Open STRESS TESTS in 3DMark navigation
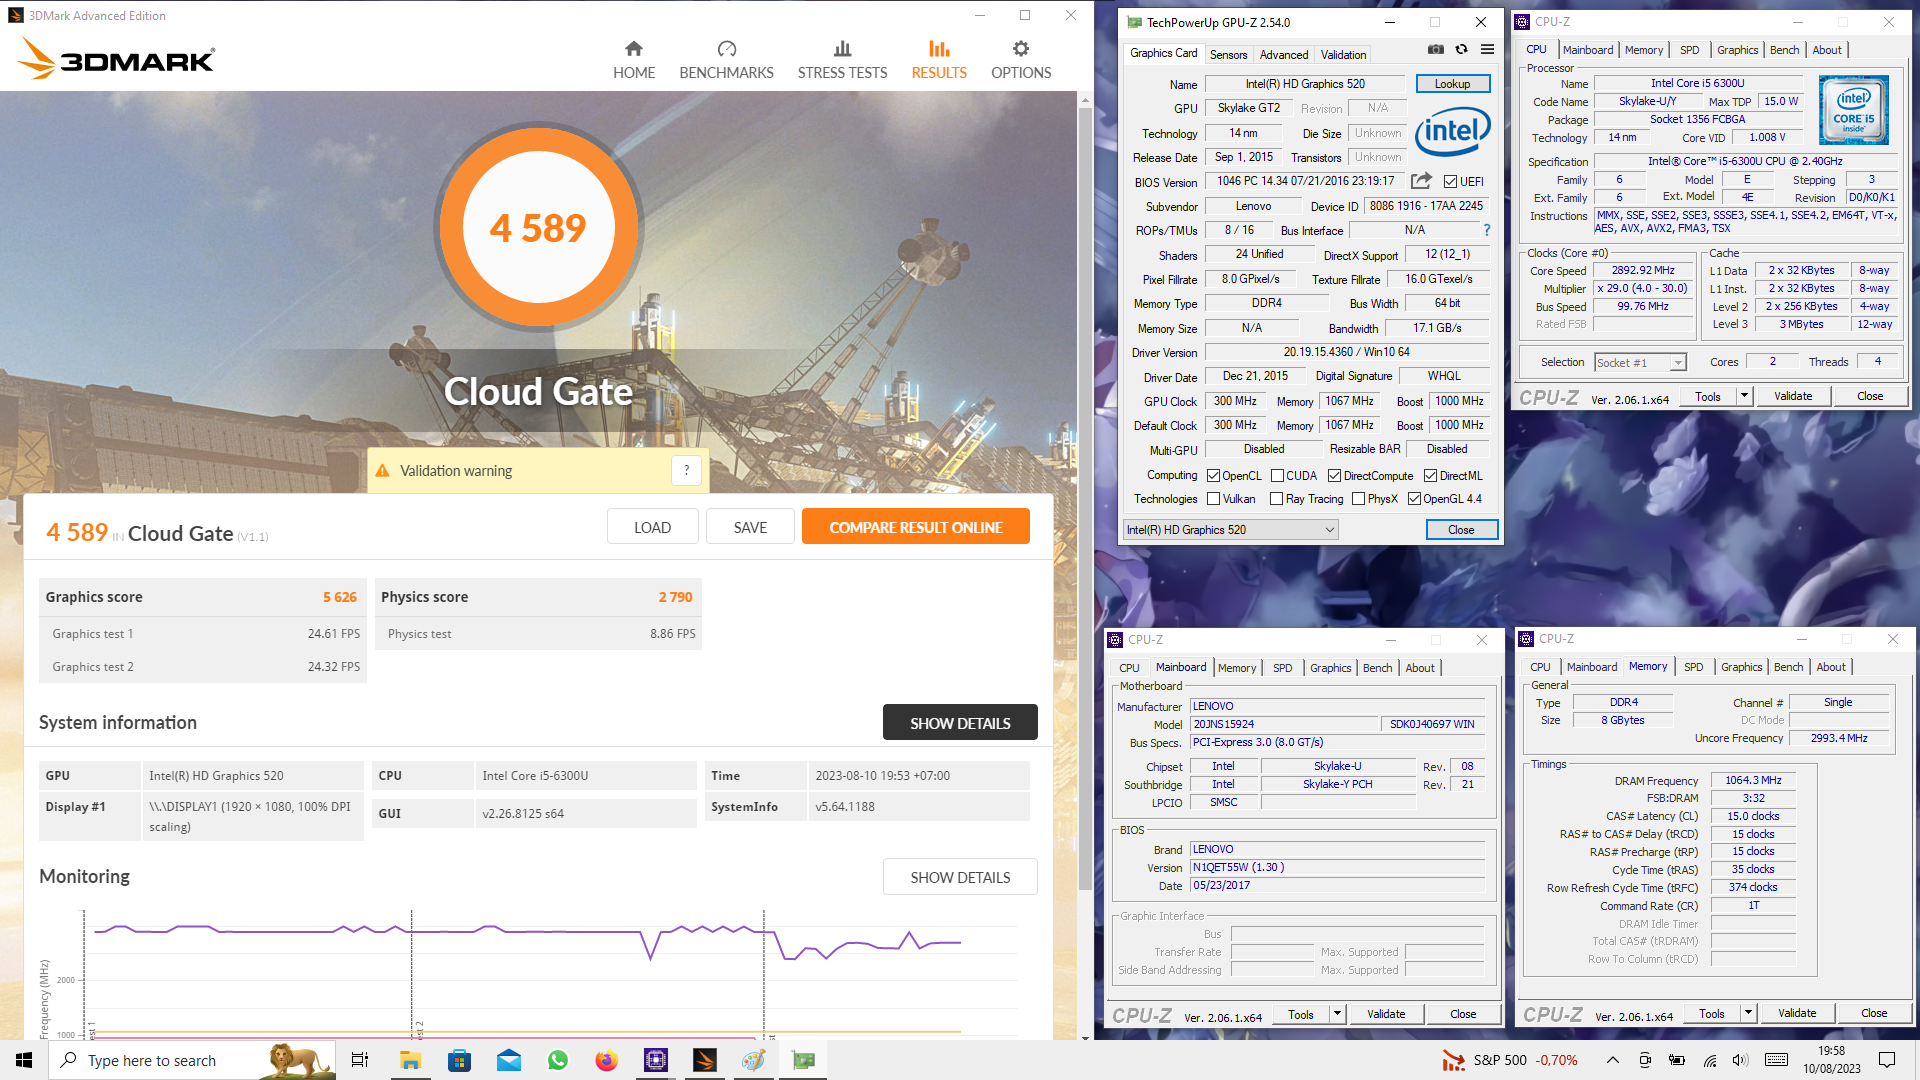The height and width of the screenshot is (1080, 1920). pyautogui.click(x=842, y=60)
